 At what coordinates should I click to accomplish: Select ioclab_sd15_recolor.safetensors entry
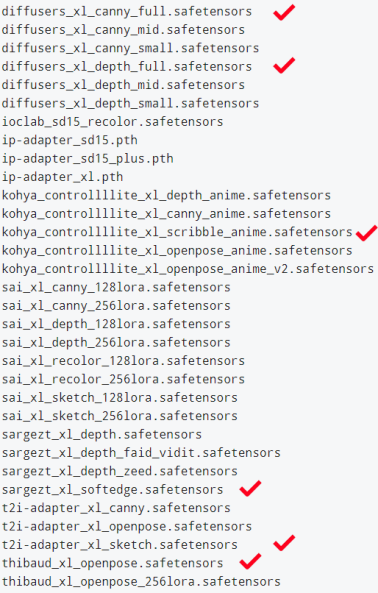click(x=113, y=122)
